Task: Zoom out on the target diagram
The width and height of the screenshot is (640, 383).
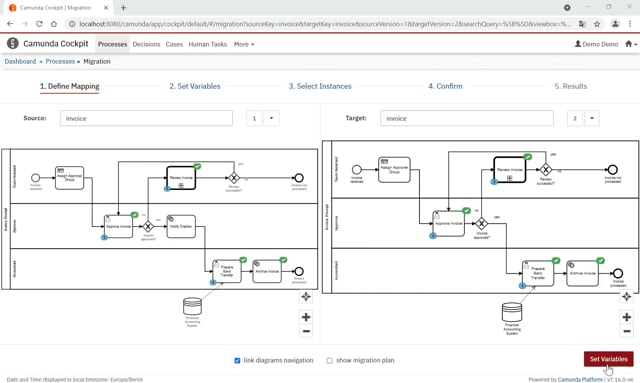Action: point(627,331)
